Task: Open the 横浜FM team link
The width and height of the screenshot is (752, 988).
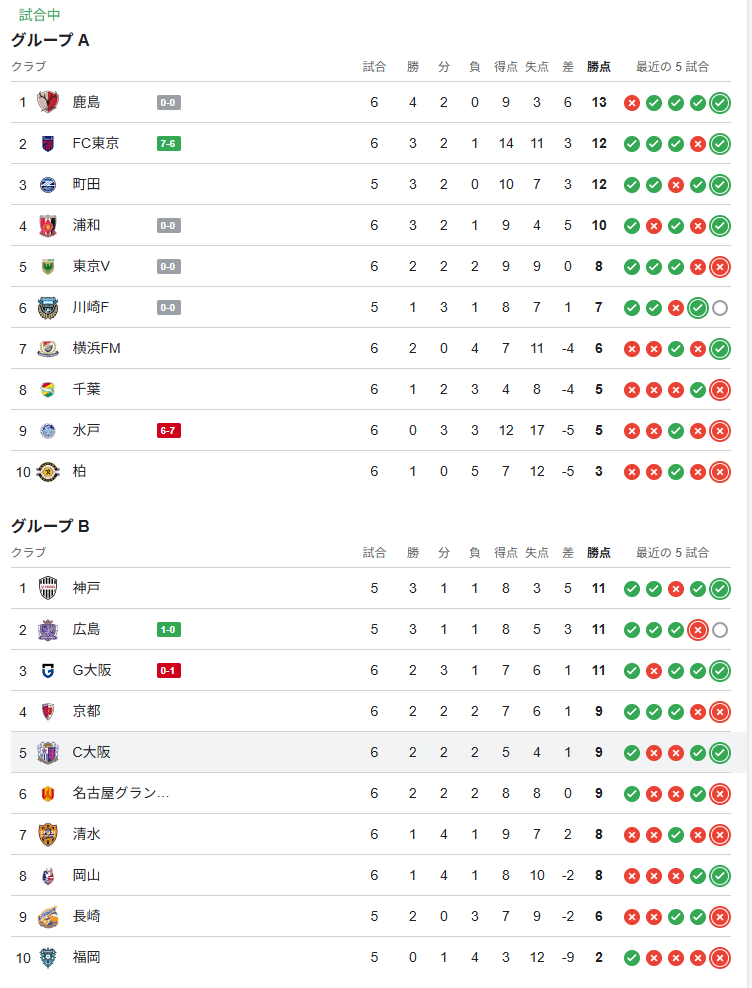Action: (96, 348)
